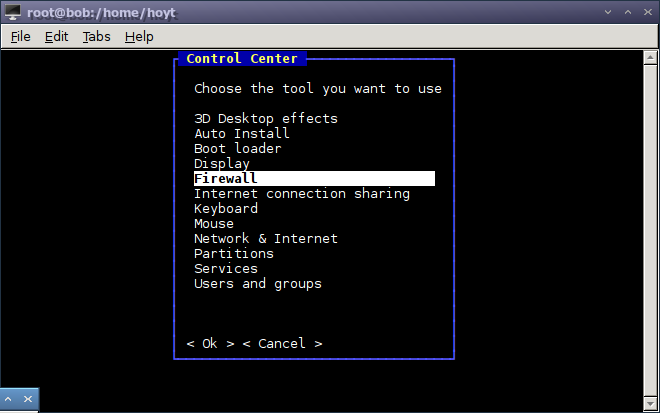
Task: Select Network & Internet tool
Action: (266, 238)
